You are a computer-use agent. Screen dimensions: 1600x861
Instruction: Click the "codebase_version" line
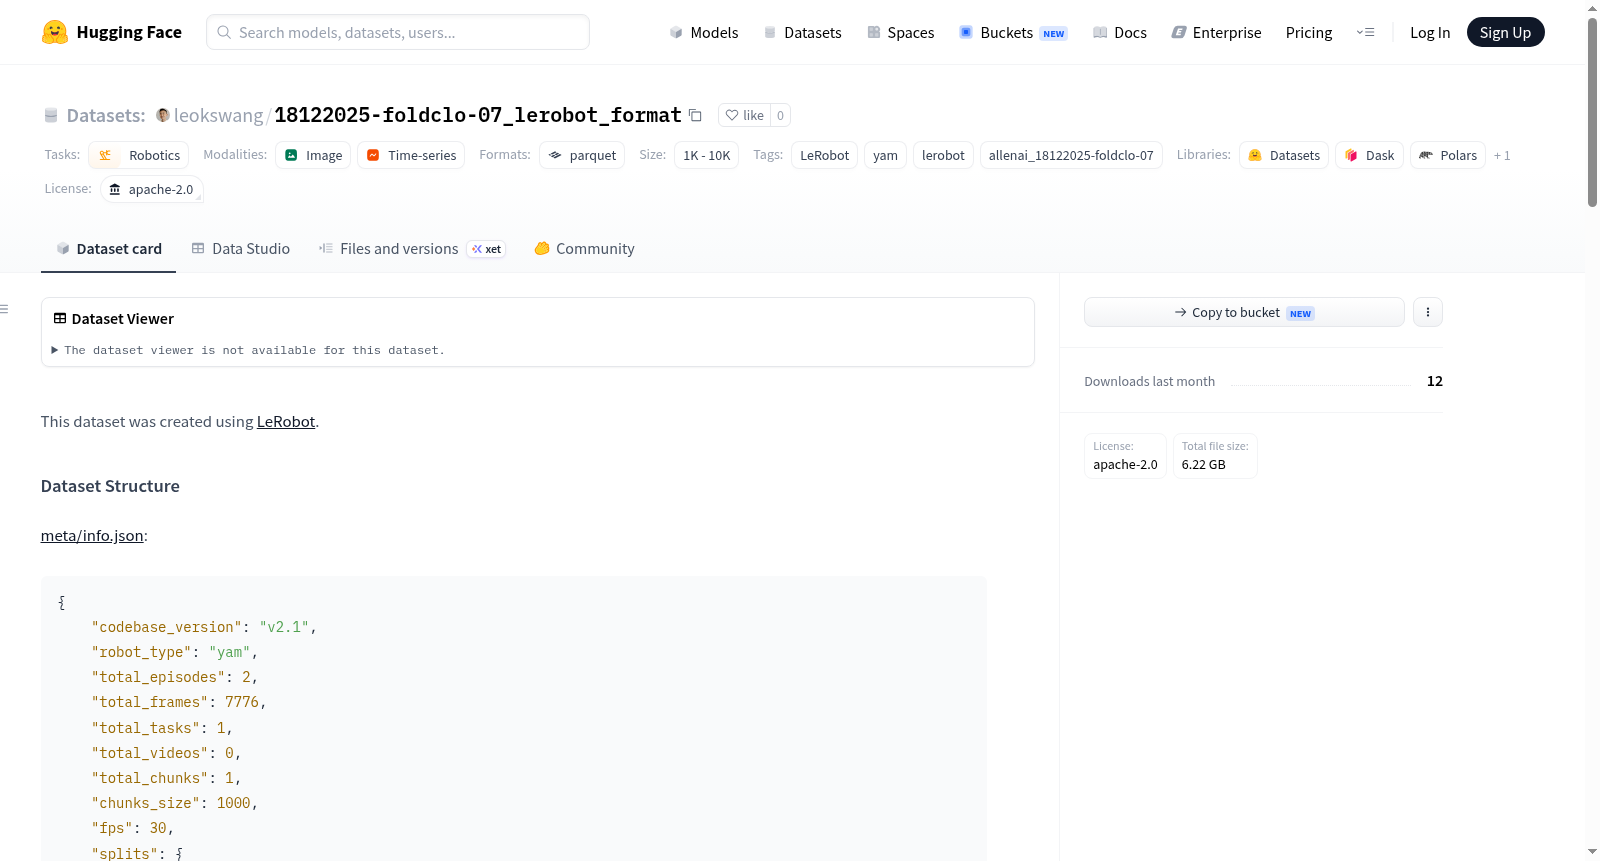click(204, 627)
